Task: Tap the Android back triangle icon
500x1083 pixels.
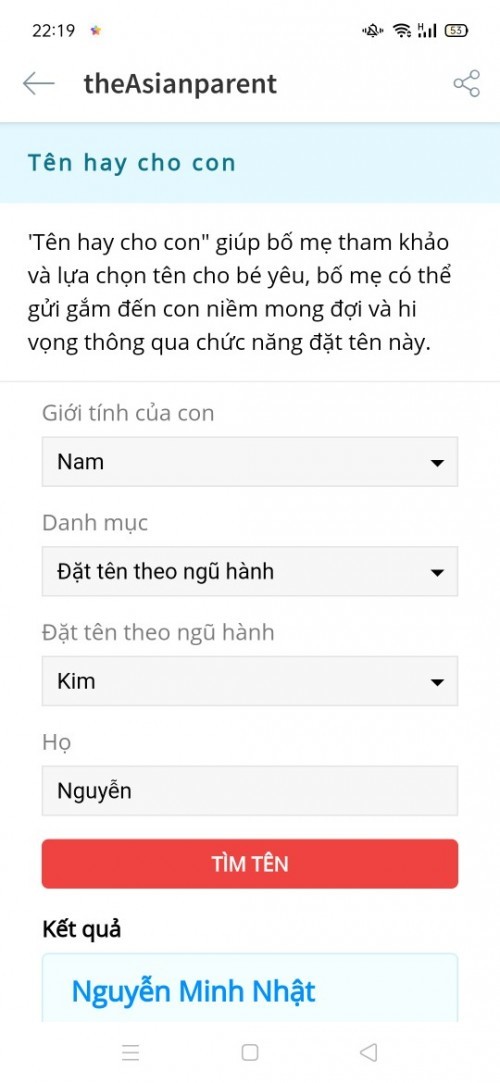Action: [x=369, y=1052]
